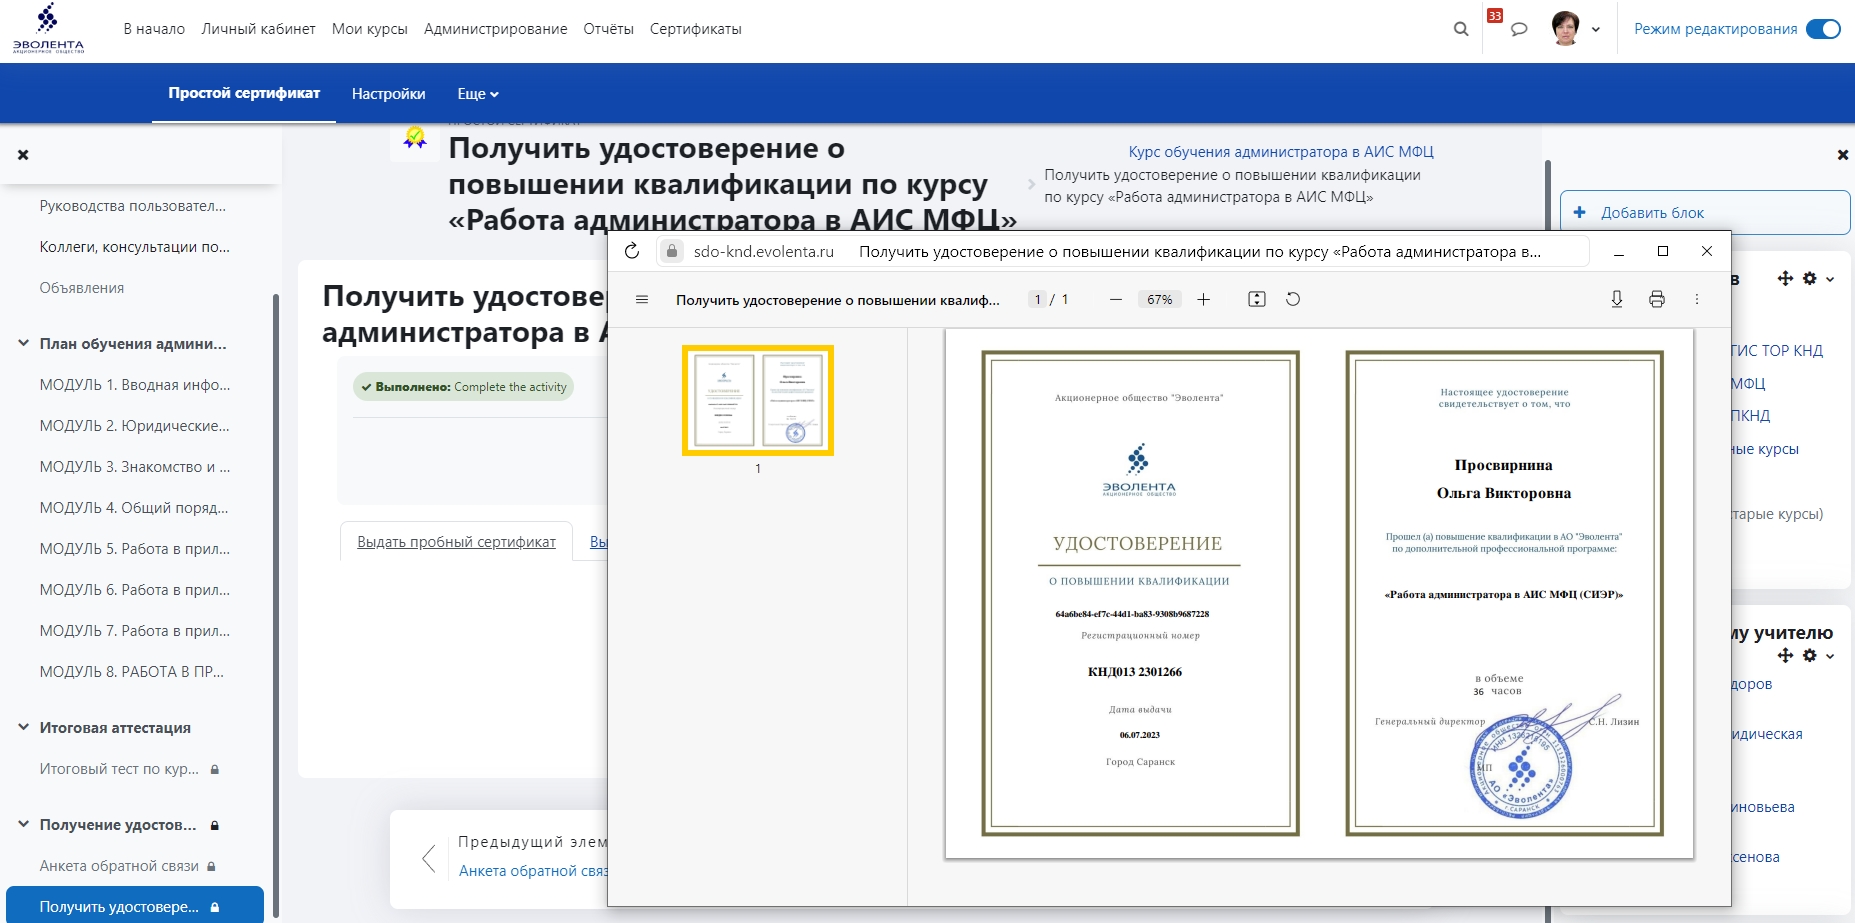Collapse Получение удостоверения section

(x=23, y=824)
